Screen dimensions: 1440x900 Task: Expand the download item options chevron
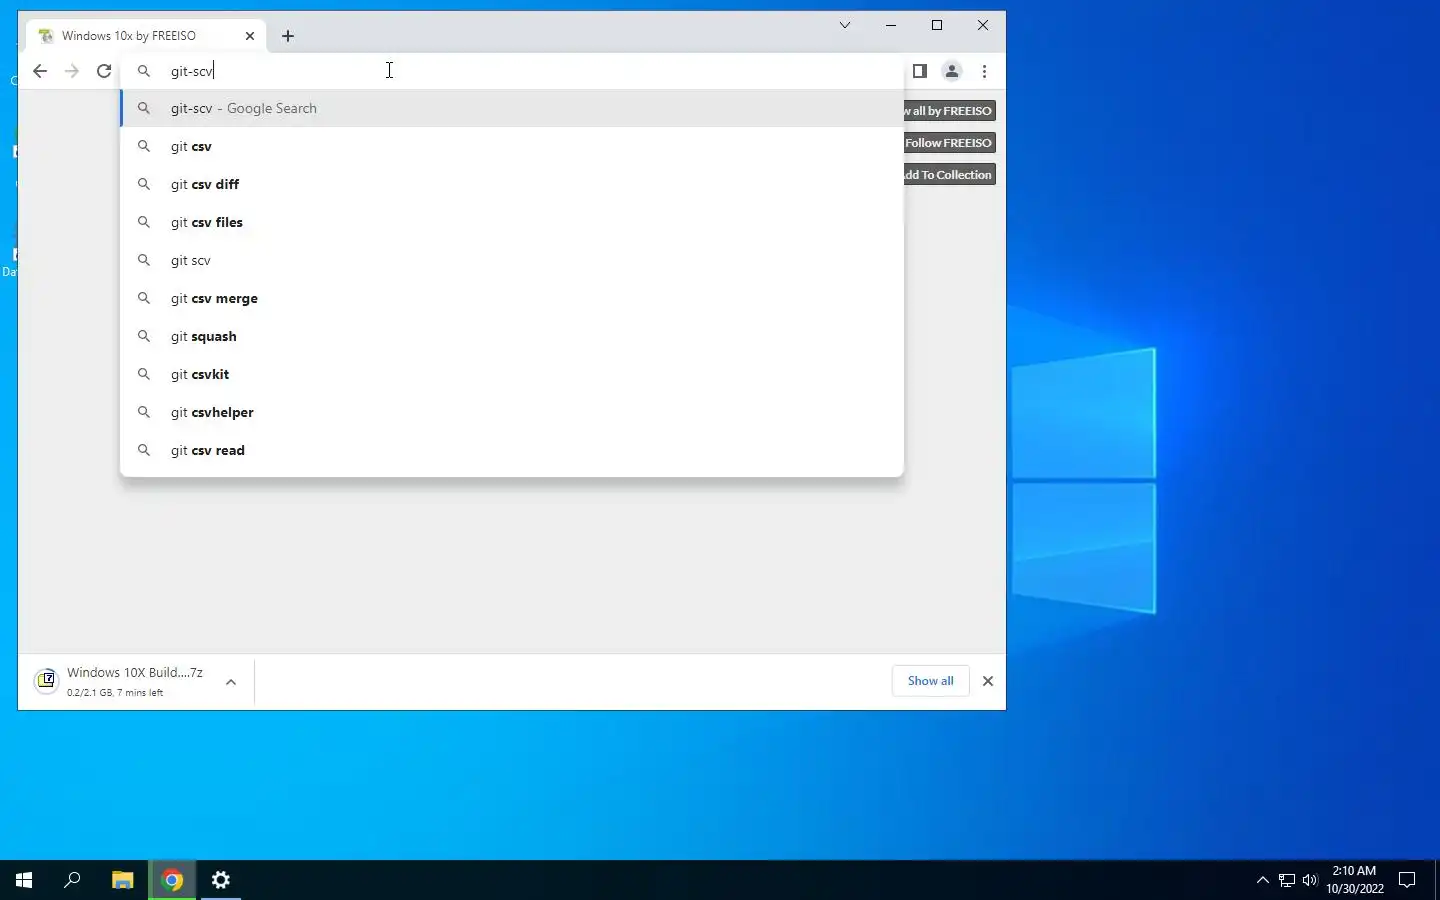tap(231, 682)
